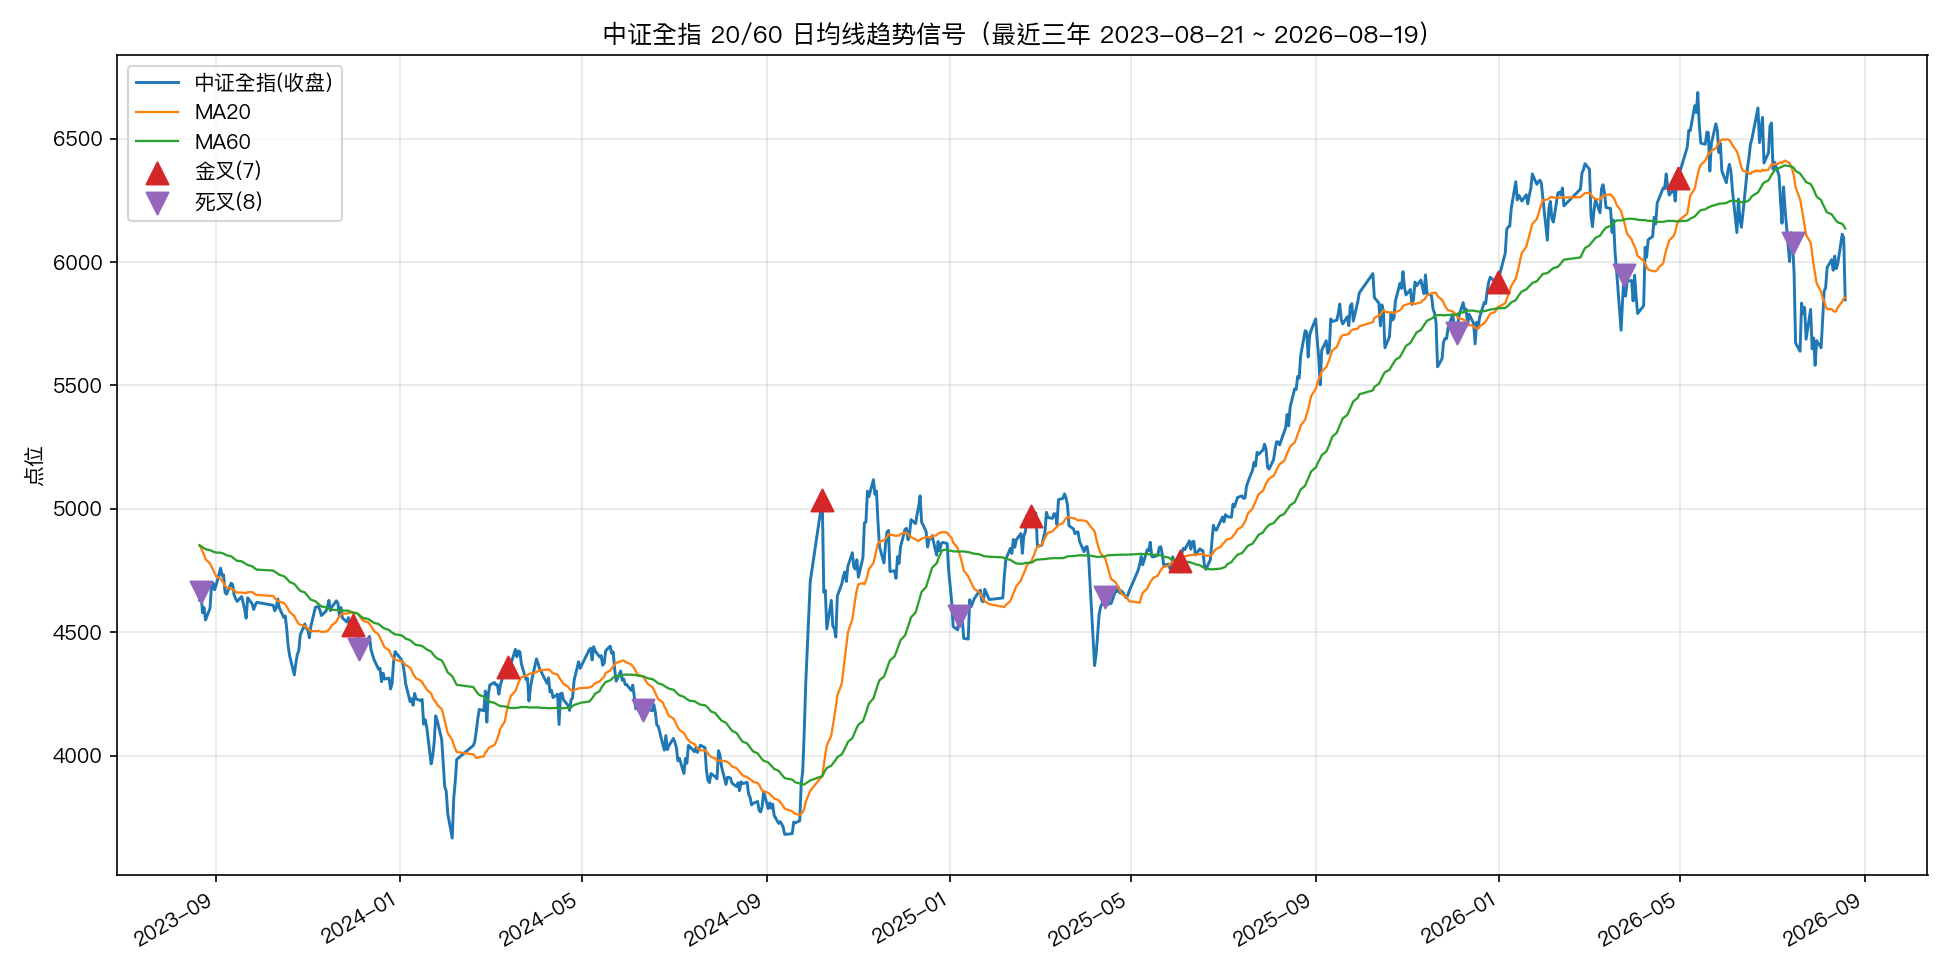Screen dimensions: 1950x975
Task: Click the 4500 y-axis tick label
Action: (x=78, y=632)
